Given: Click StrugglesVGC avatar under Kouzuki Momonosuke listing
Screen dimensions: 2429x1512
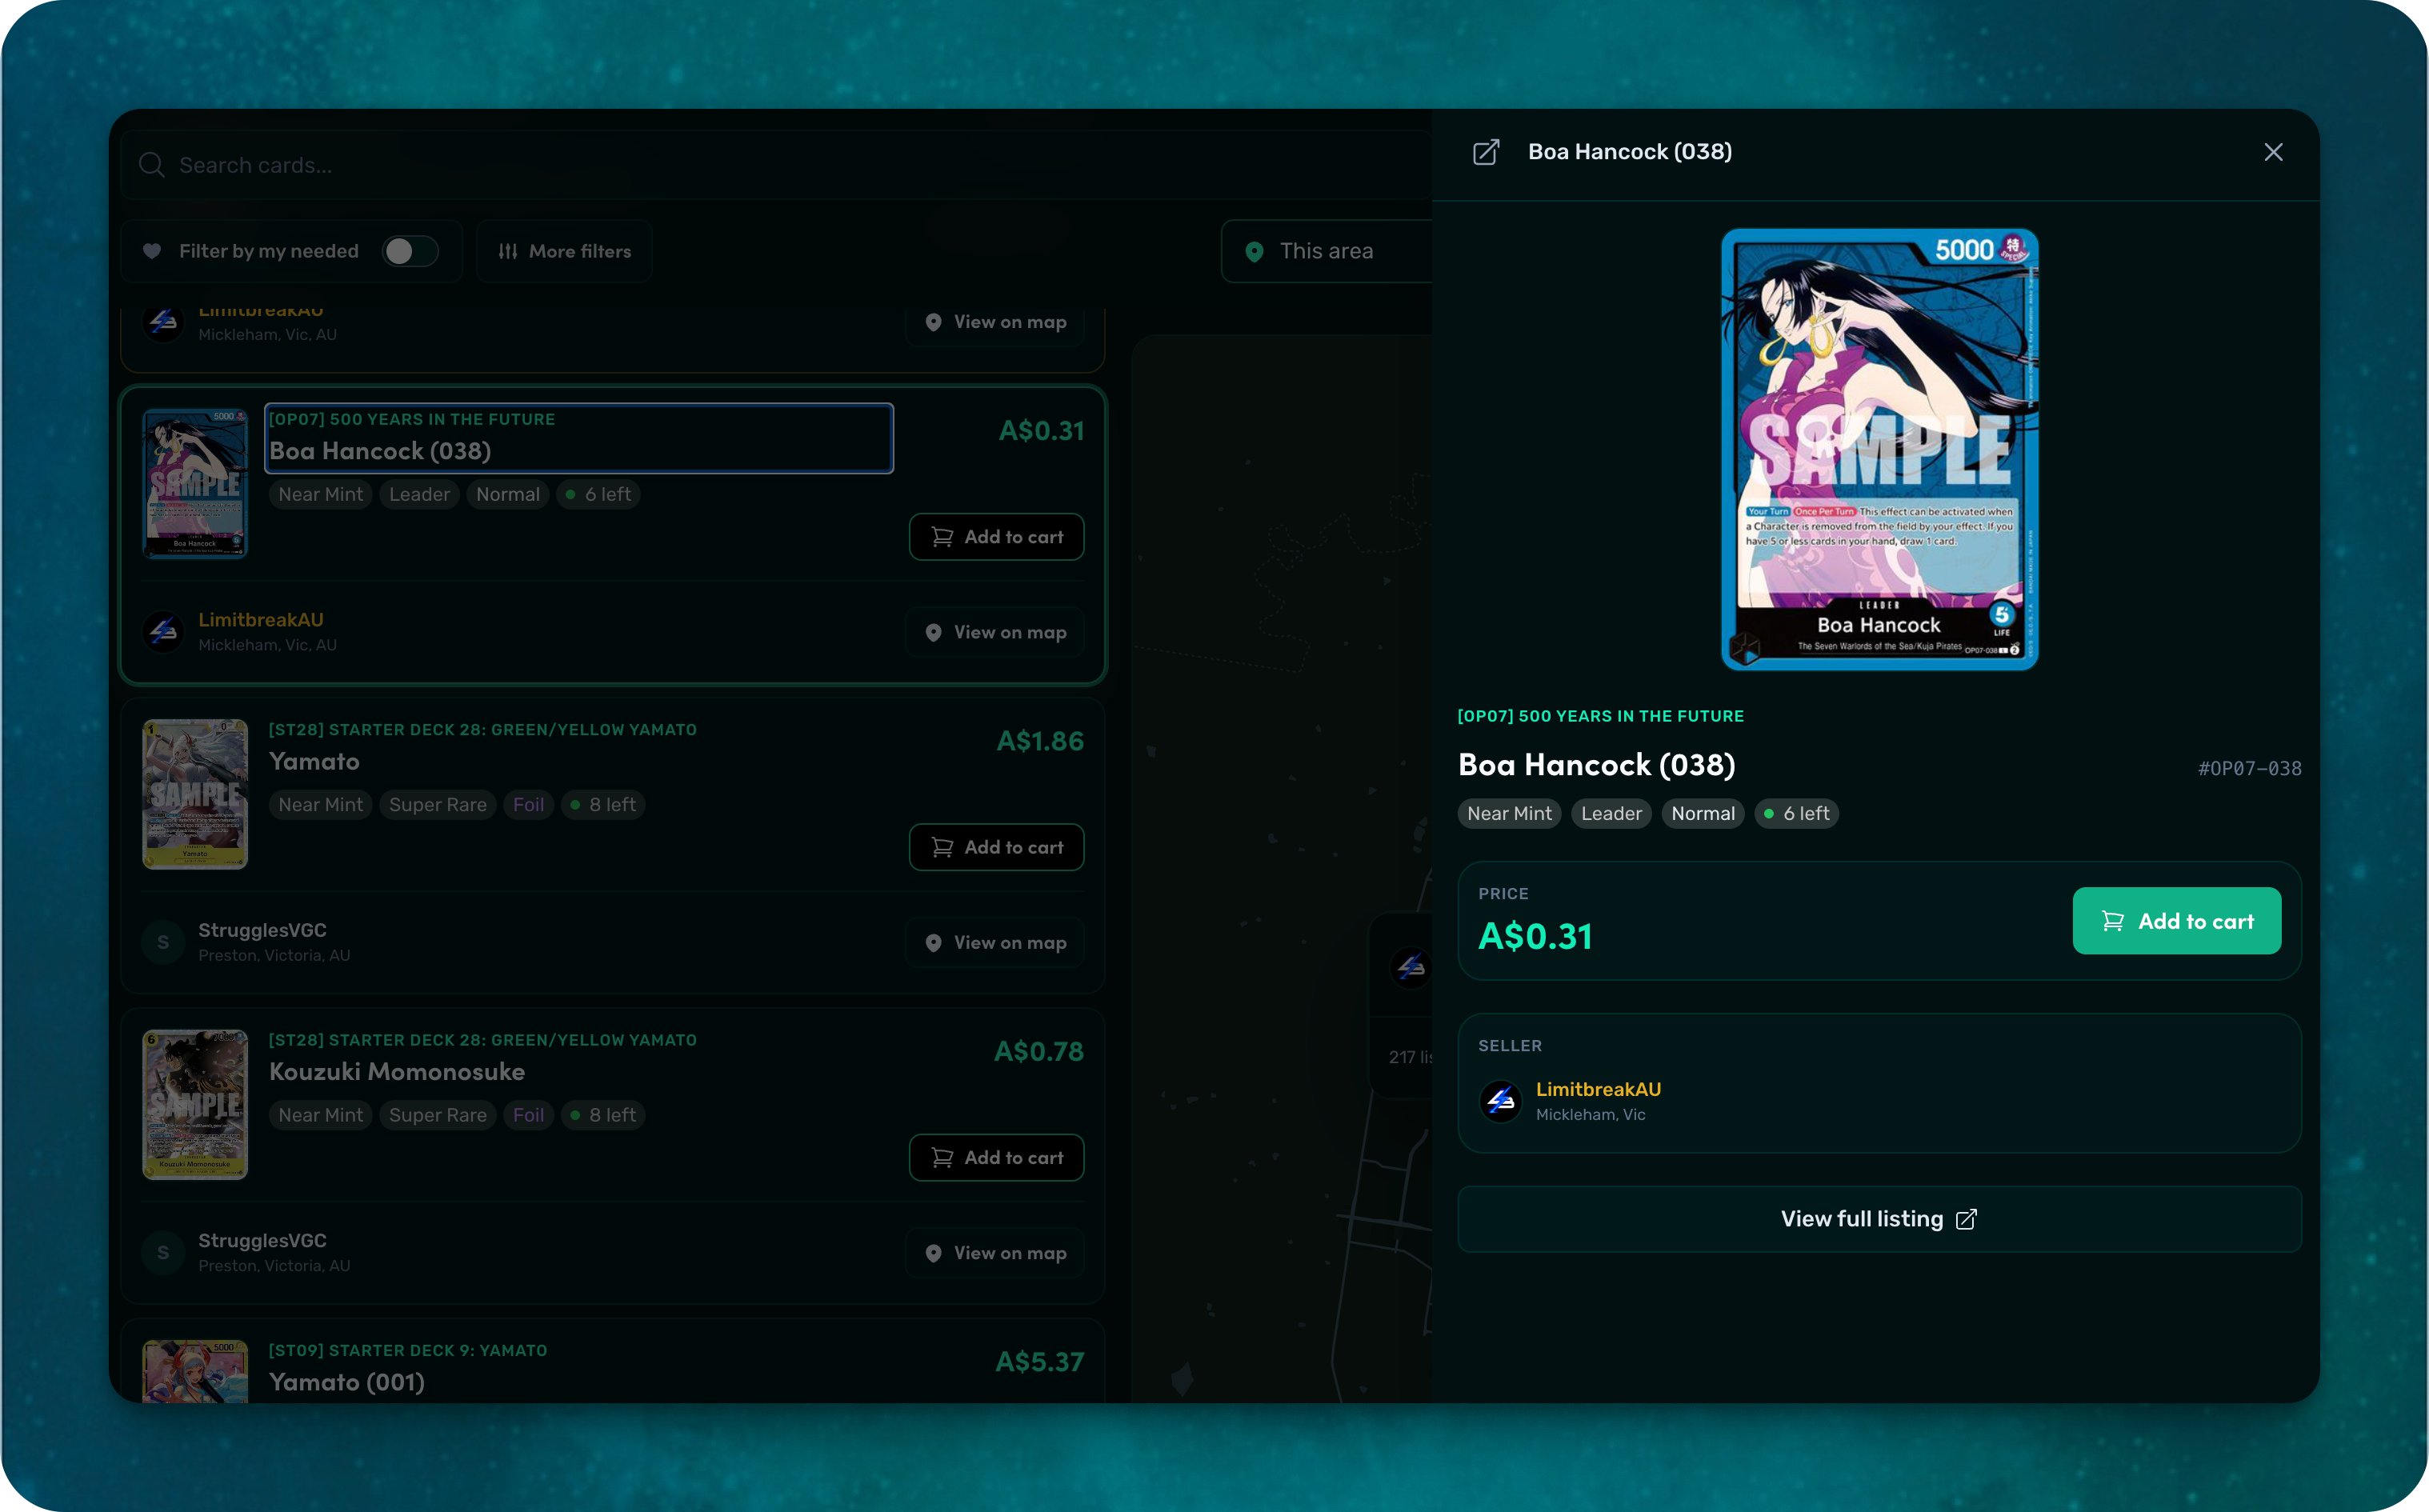Looking at the screenshot, I should 163,1252.
